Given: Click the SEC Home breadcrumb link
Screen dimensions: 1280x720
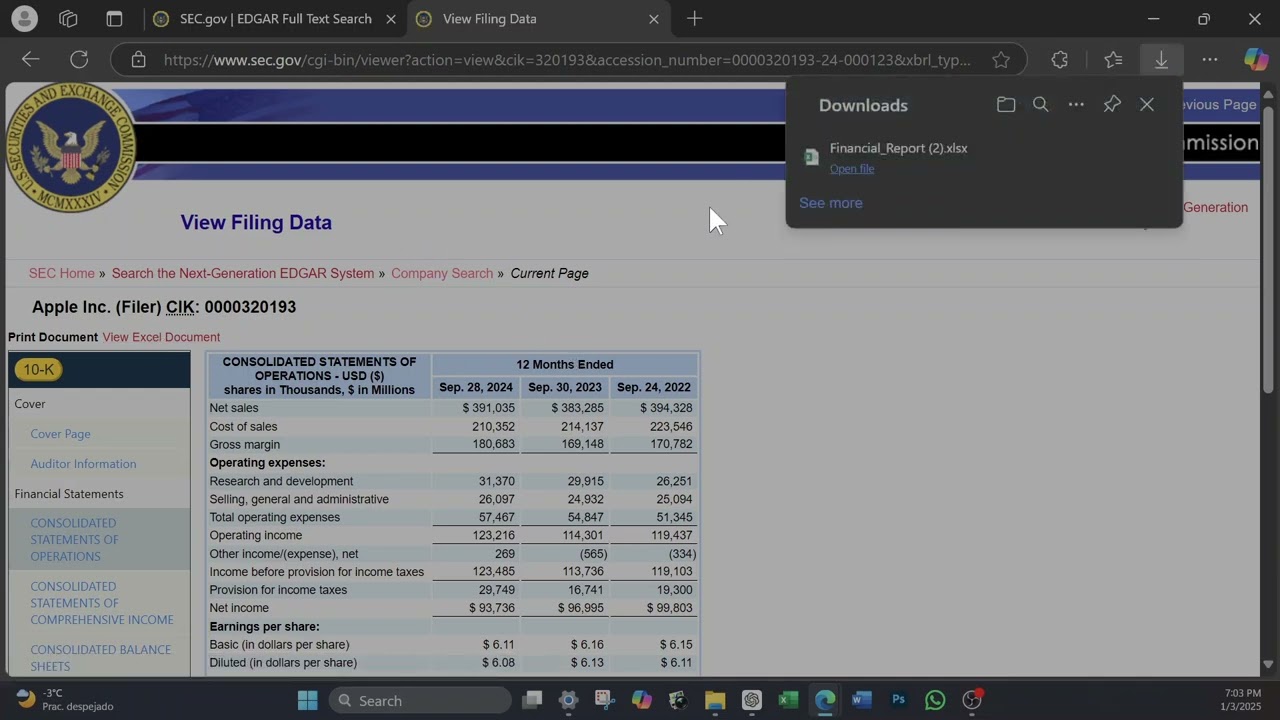Looking at the screenshot, I should coord(61,273).
